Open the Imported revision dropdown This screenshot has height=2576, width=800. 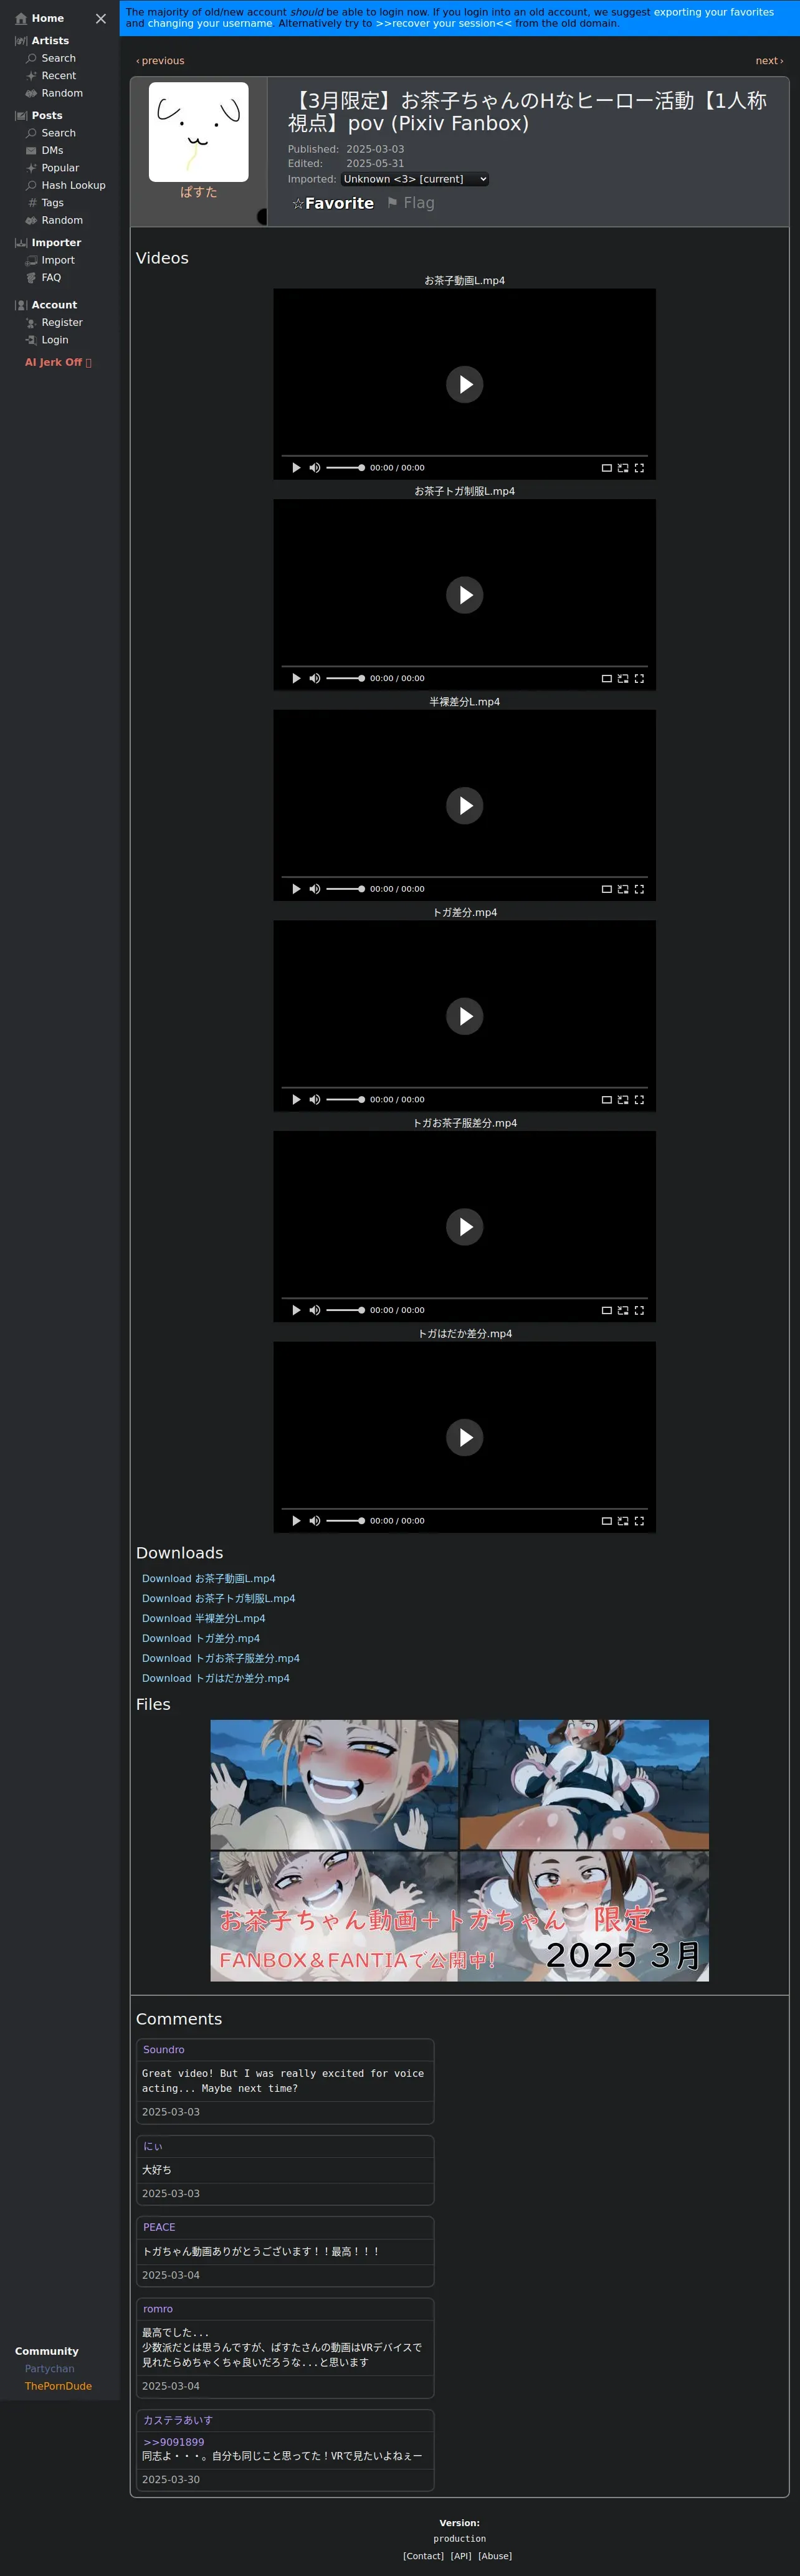(x=414, y=179)
